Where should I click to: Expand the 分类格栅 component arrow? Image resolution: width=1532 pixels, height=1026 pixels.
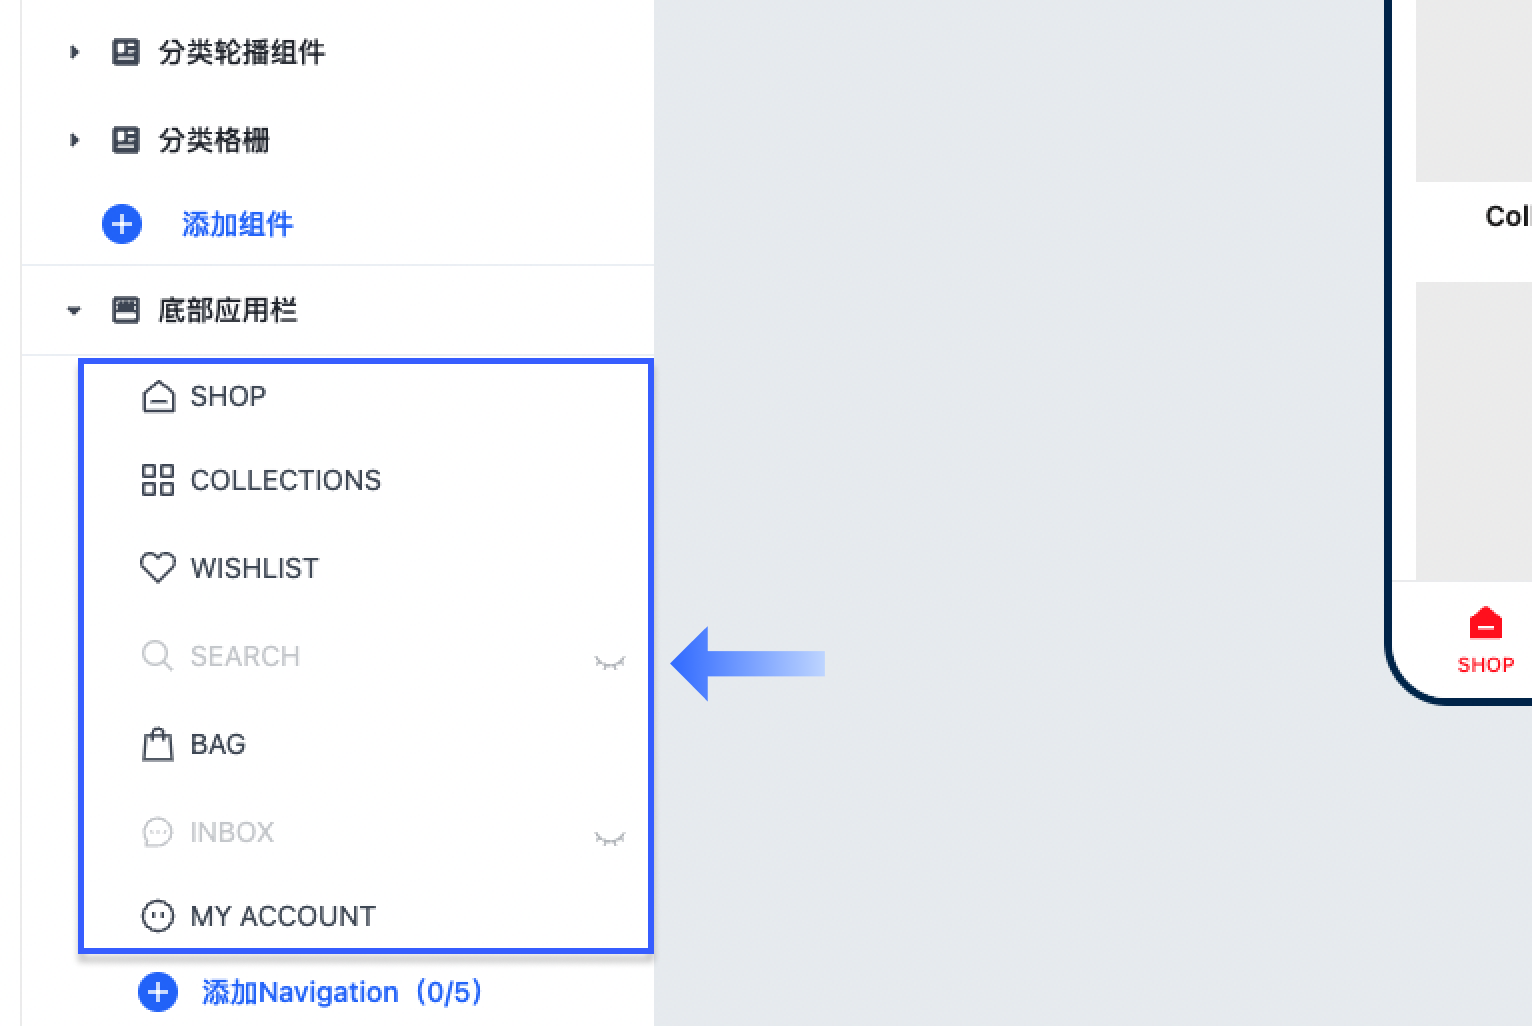click(x=74, y=140)
